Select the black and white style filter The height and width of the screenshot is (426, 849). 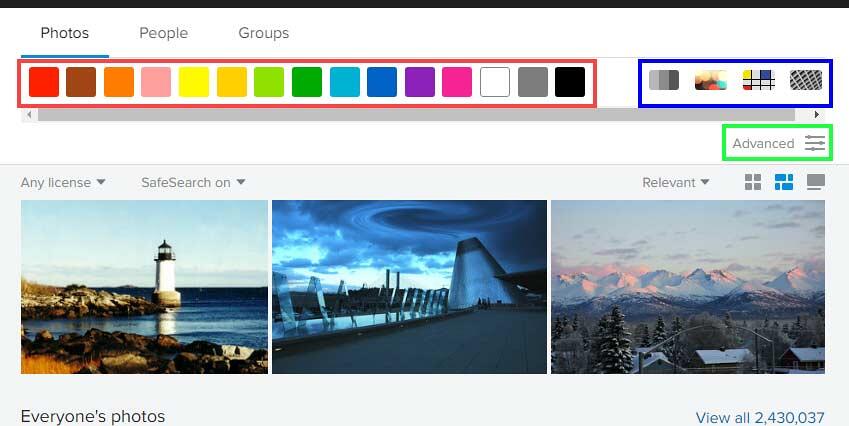pyautogui.click(x=664, y=80)
